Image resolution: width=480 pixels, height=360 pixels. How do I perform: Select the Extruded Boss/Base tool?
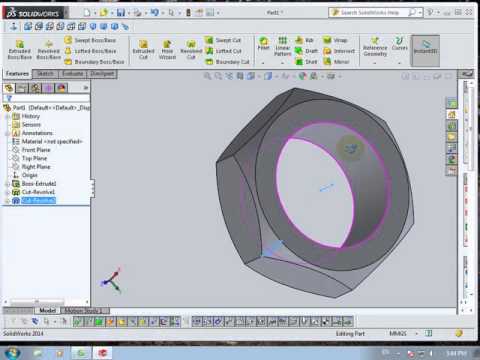coord(20,50)
